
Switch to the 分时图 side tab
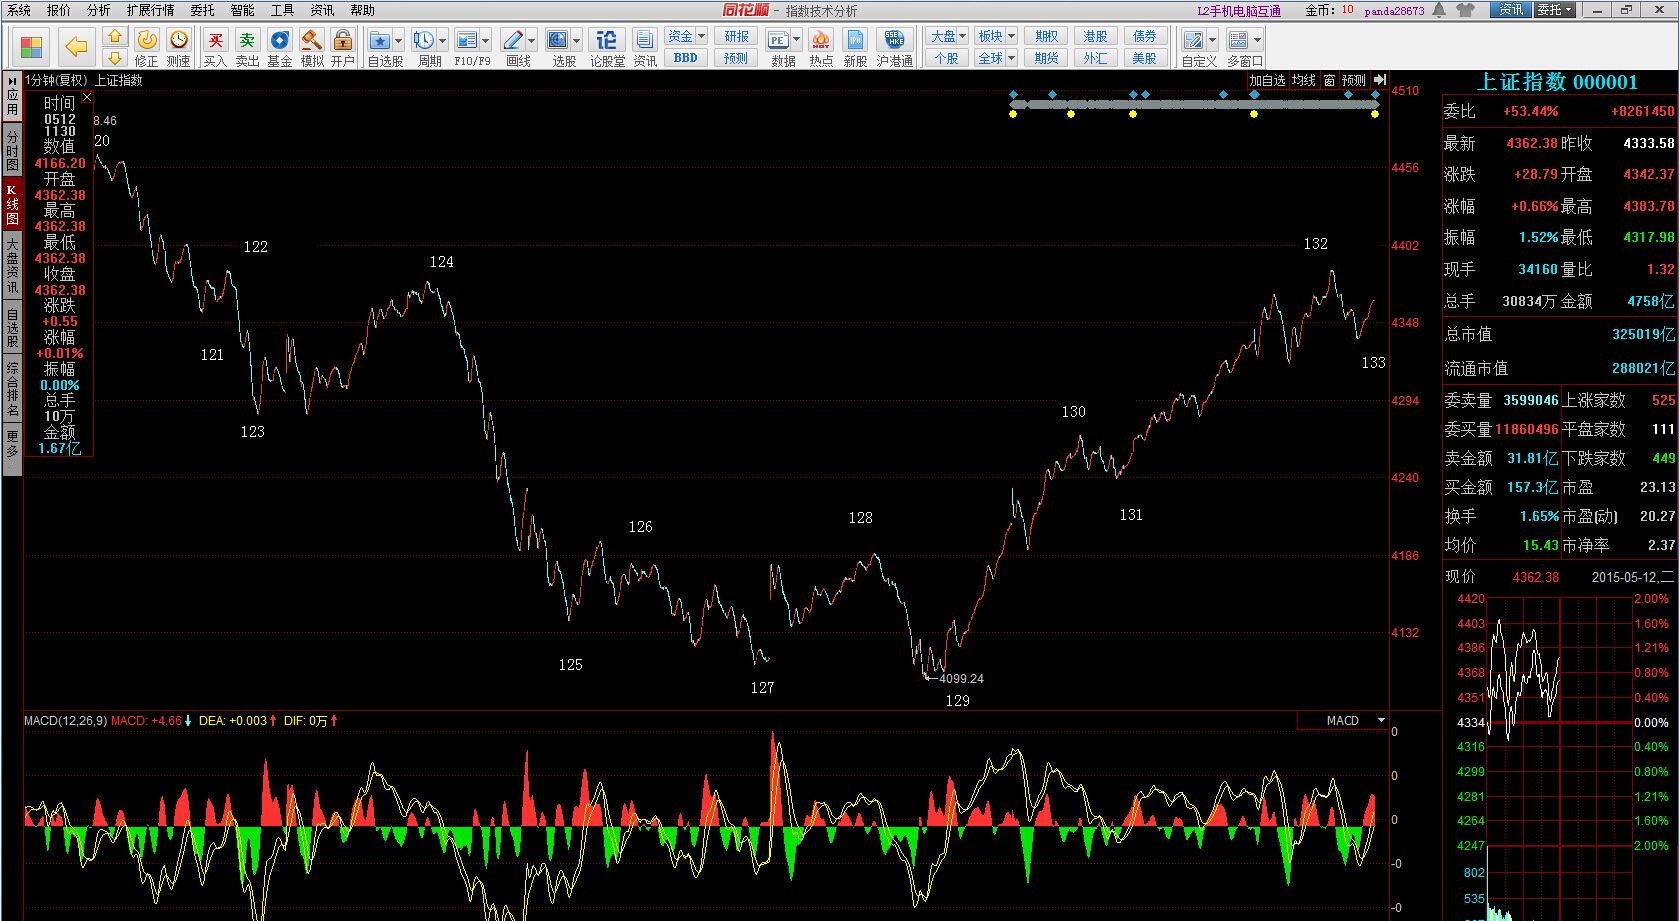click(12, 150)
